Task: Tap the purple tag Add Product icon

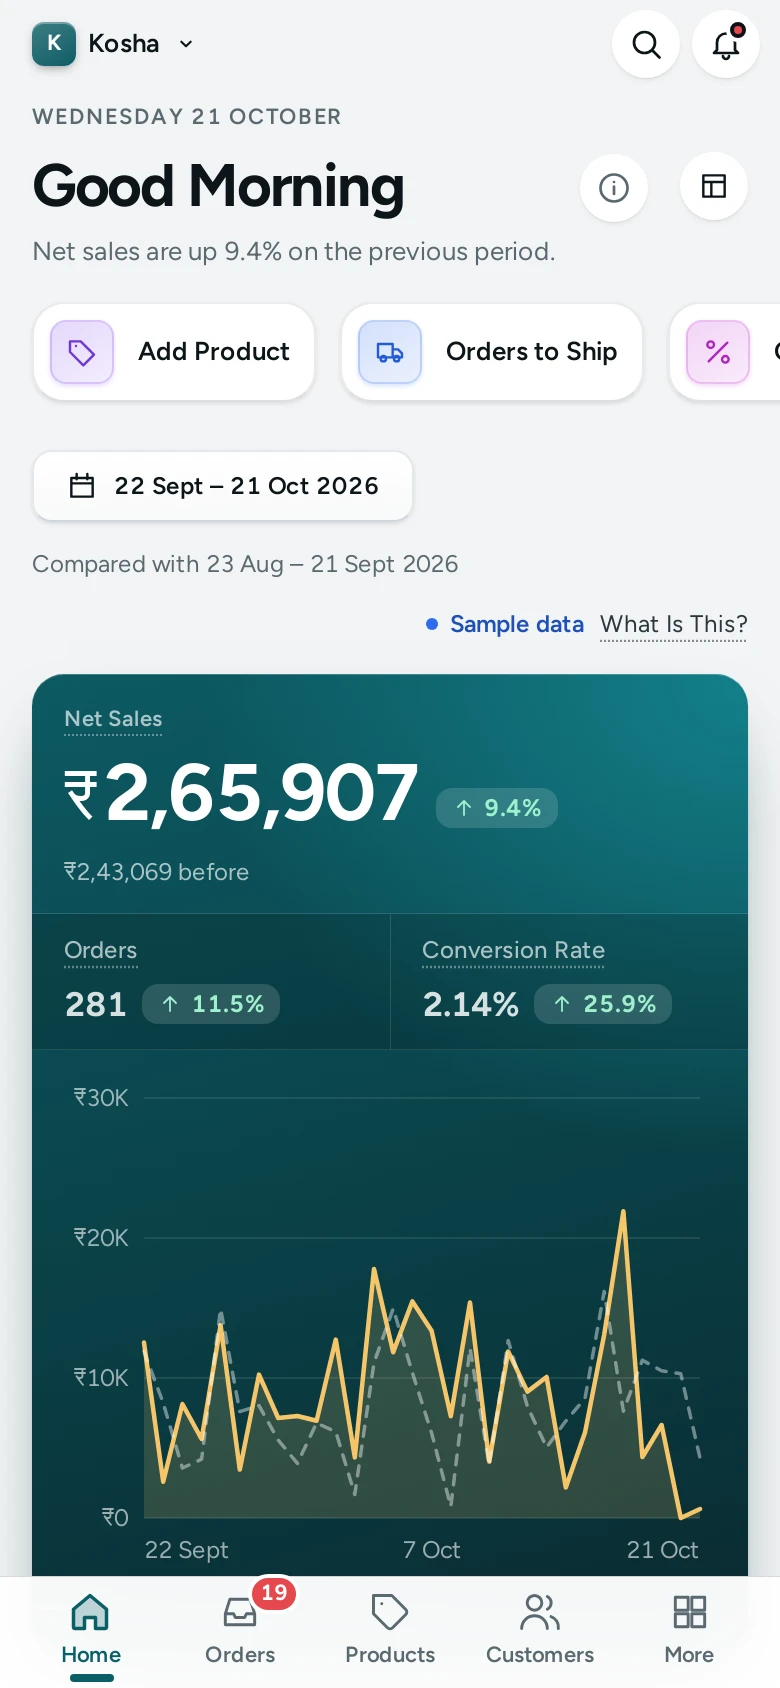Action: (x=82, y=352)
